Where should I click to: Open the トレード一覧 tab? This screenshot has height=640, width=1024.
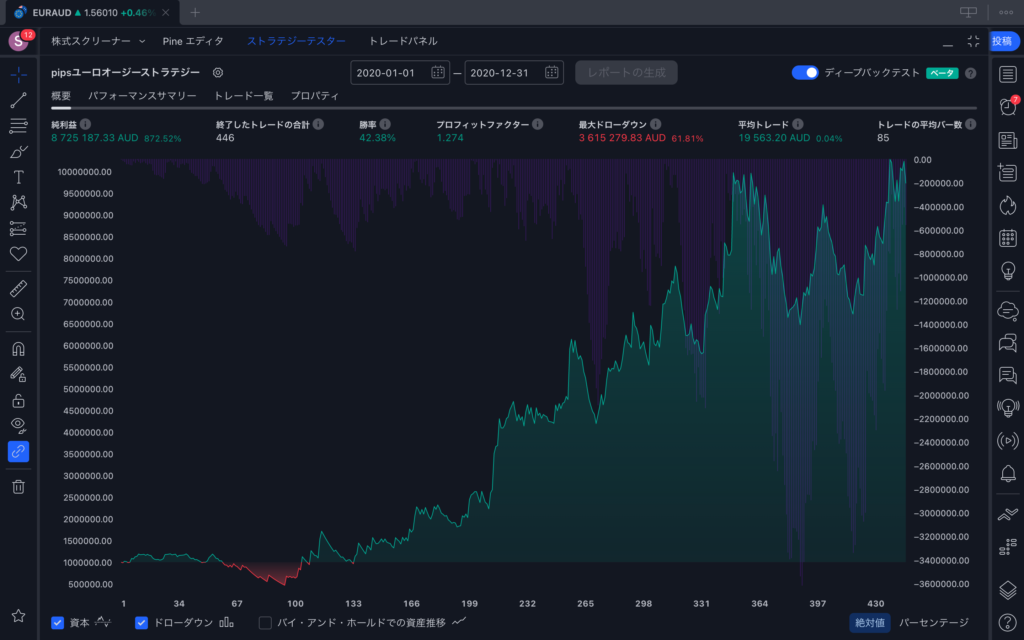[244, 96]
